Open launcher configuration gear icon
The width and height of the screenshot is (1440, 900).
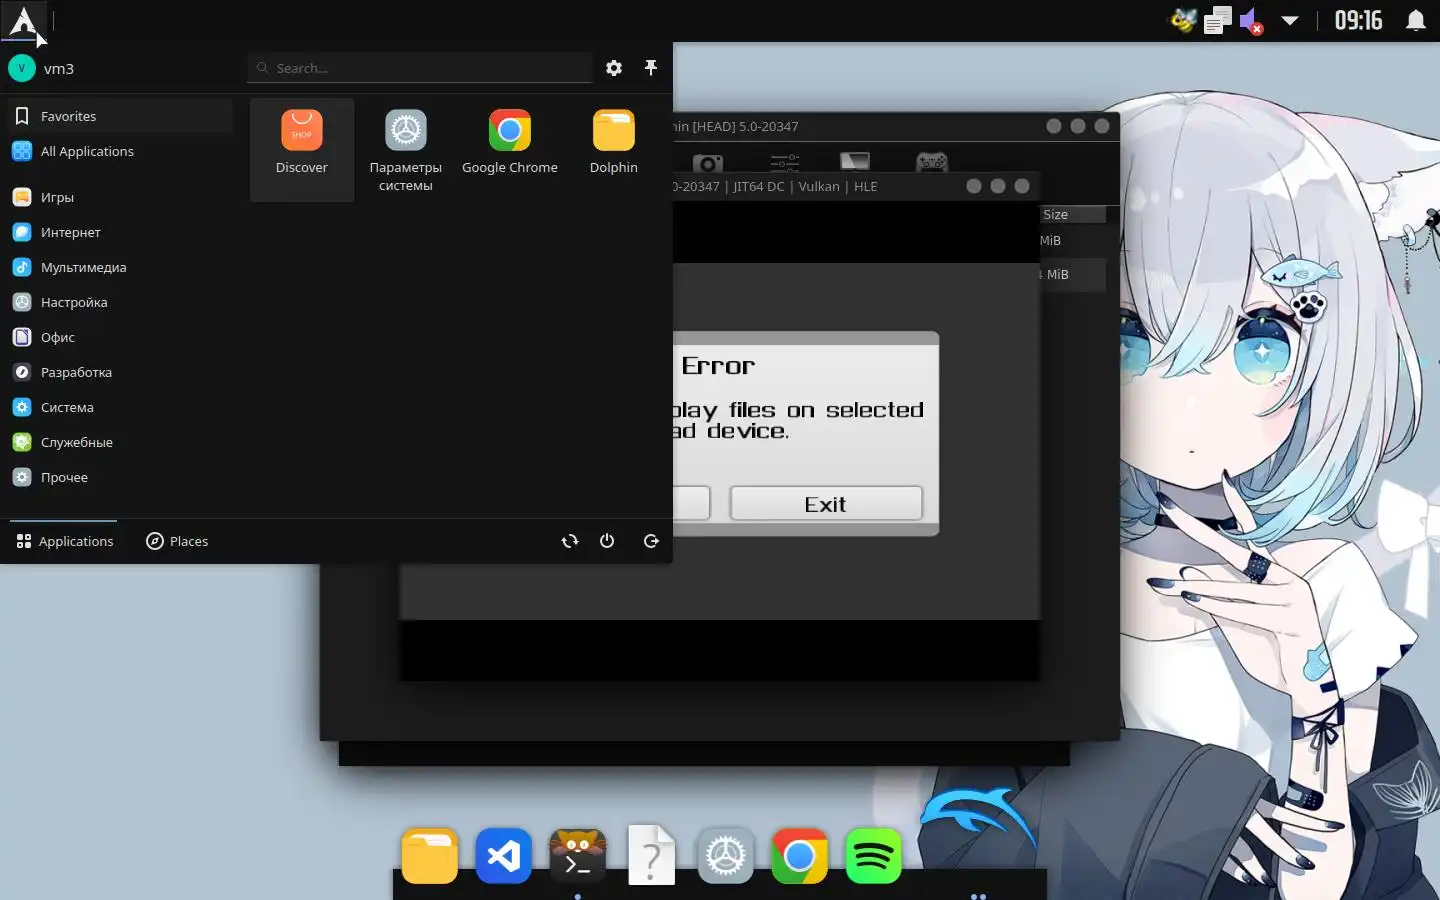click(614, 68)
